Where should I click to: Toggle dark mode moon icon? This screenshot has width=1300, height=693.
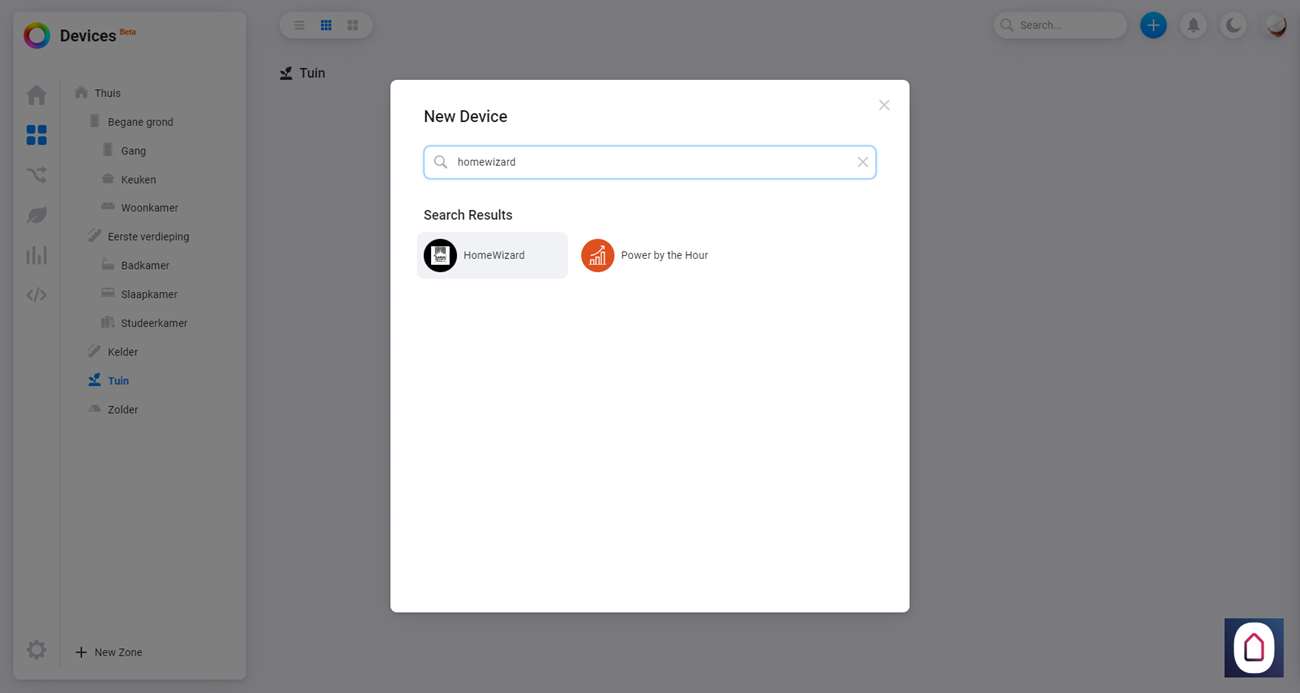pos(1234,25)
